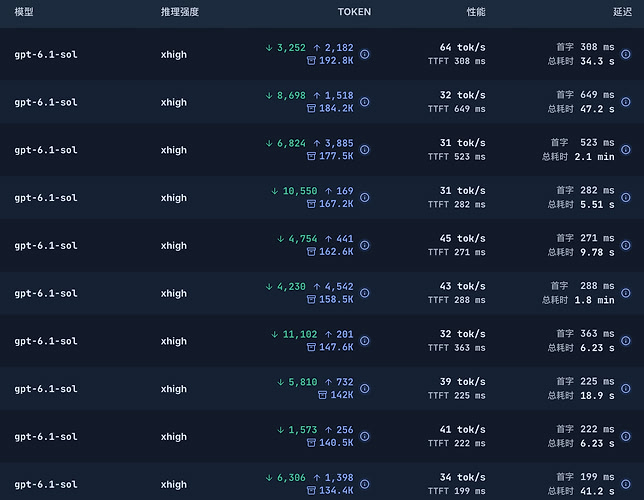Click cache archive icon next to 142K
The height and width of the screenshot is (500, 644).
pos(322,395)
